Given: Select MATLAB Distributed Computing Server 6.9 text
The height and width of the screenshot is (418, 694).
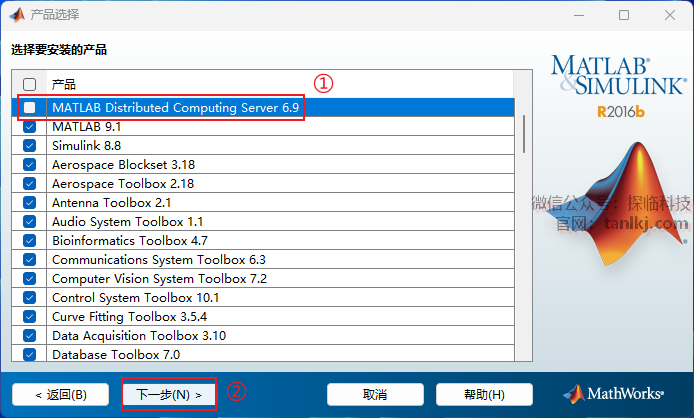Looking at the screenshot, I should (x=175, y=108).
